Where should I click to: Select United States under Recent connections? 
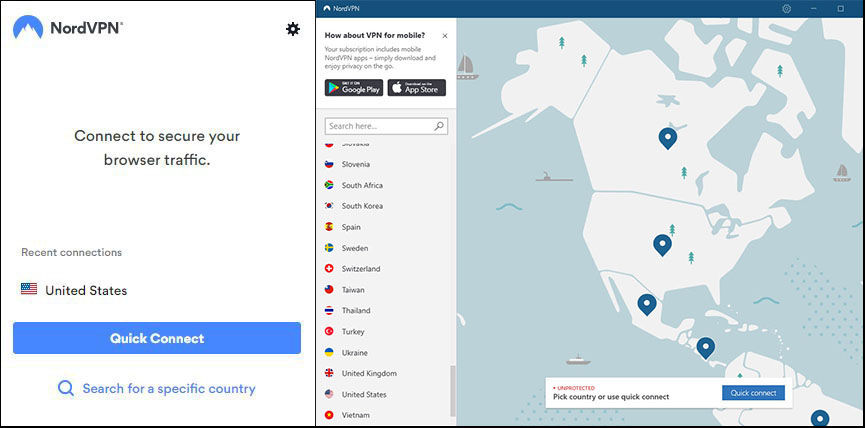click(74, 290)
